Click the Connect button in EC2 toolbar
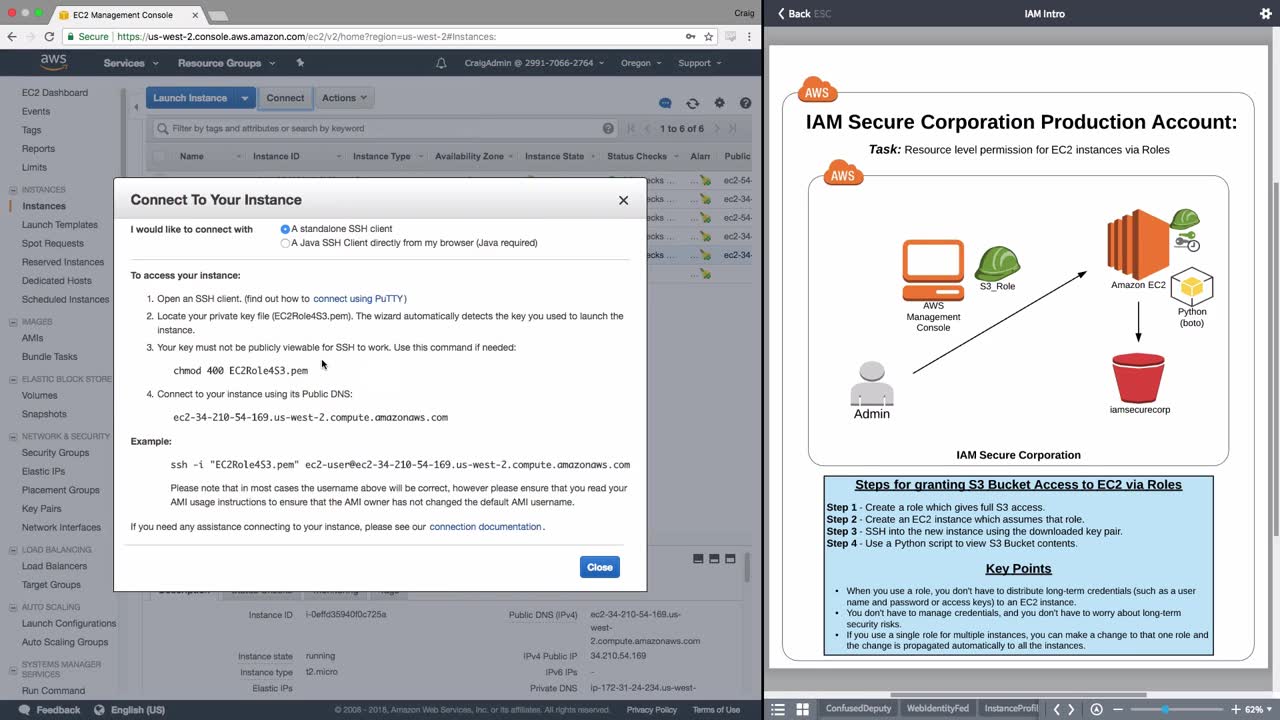The image size is (1280, 720). coord(285,98)
